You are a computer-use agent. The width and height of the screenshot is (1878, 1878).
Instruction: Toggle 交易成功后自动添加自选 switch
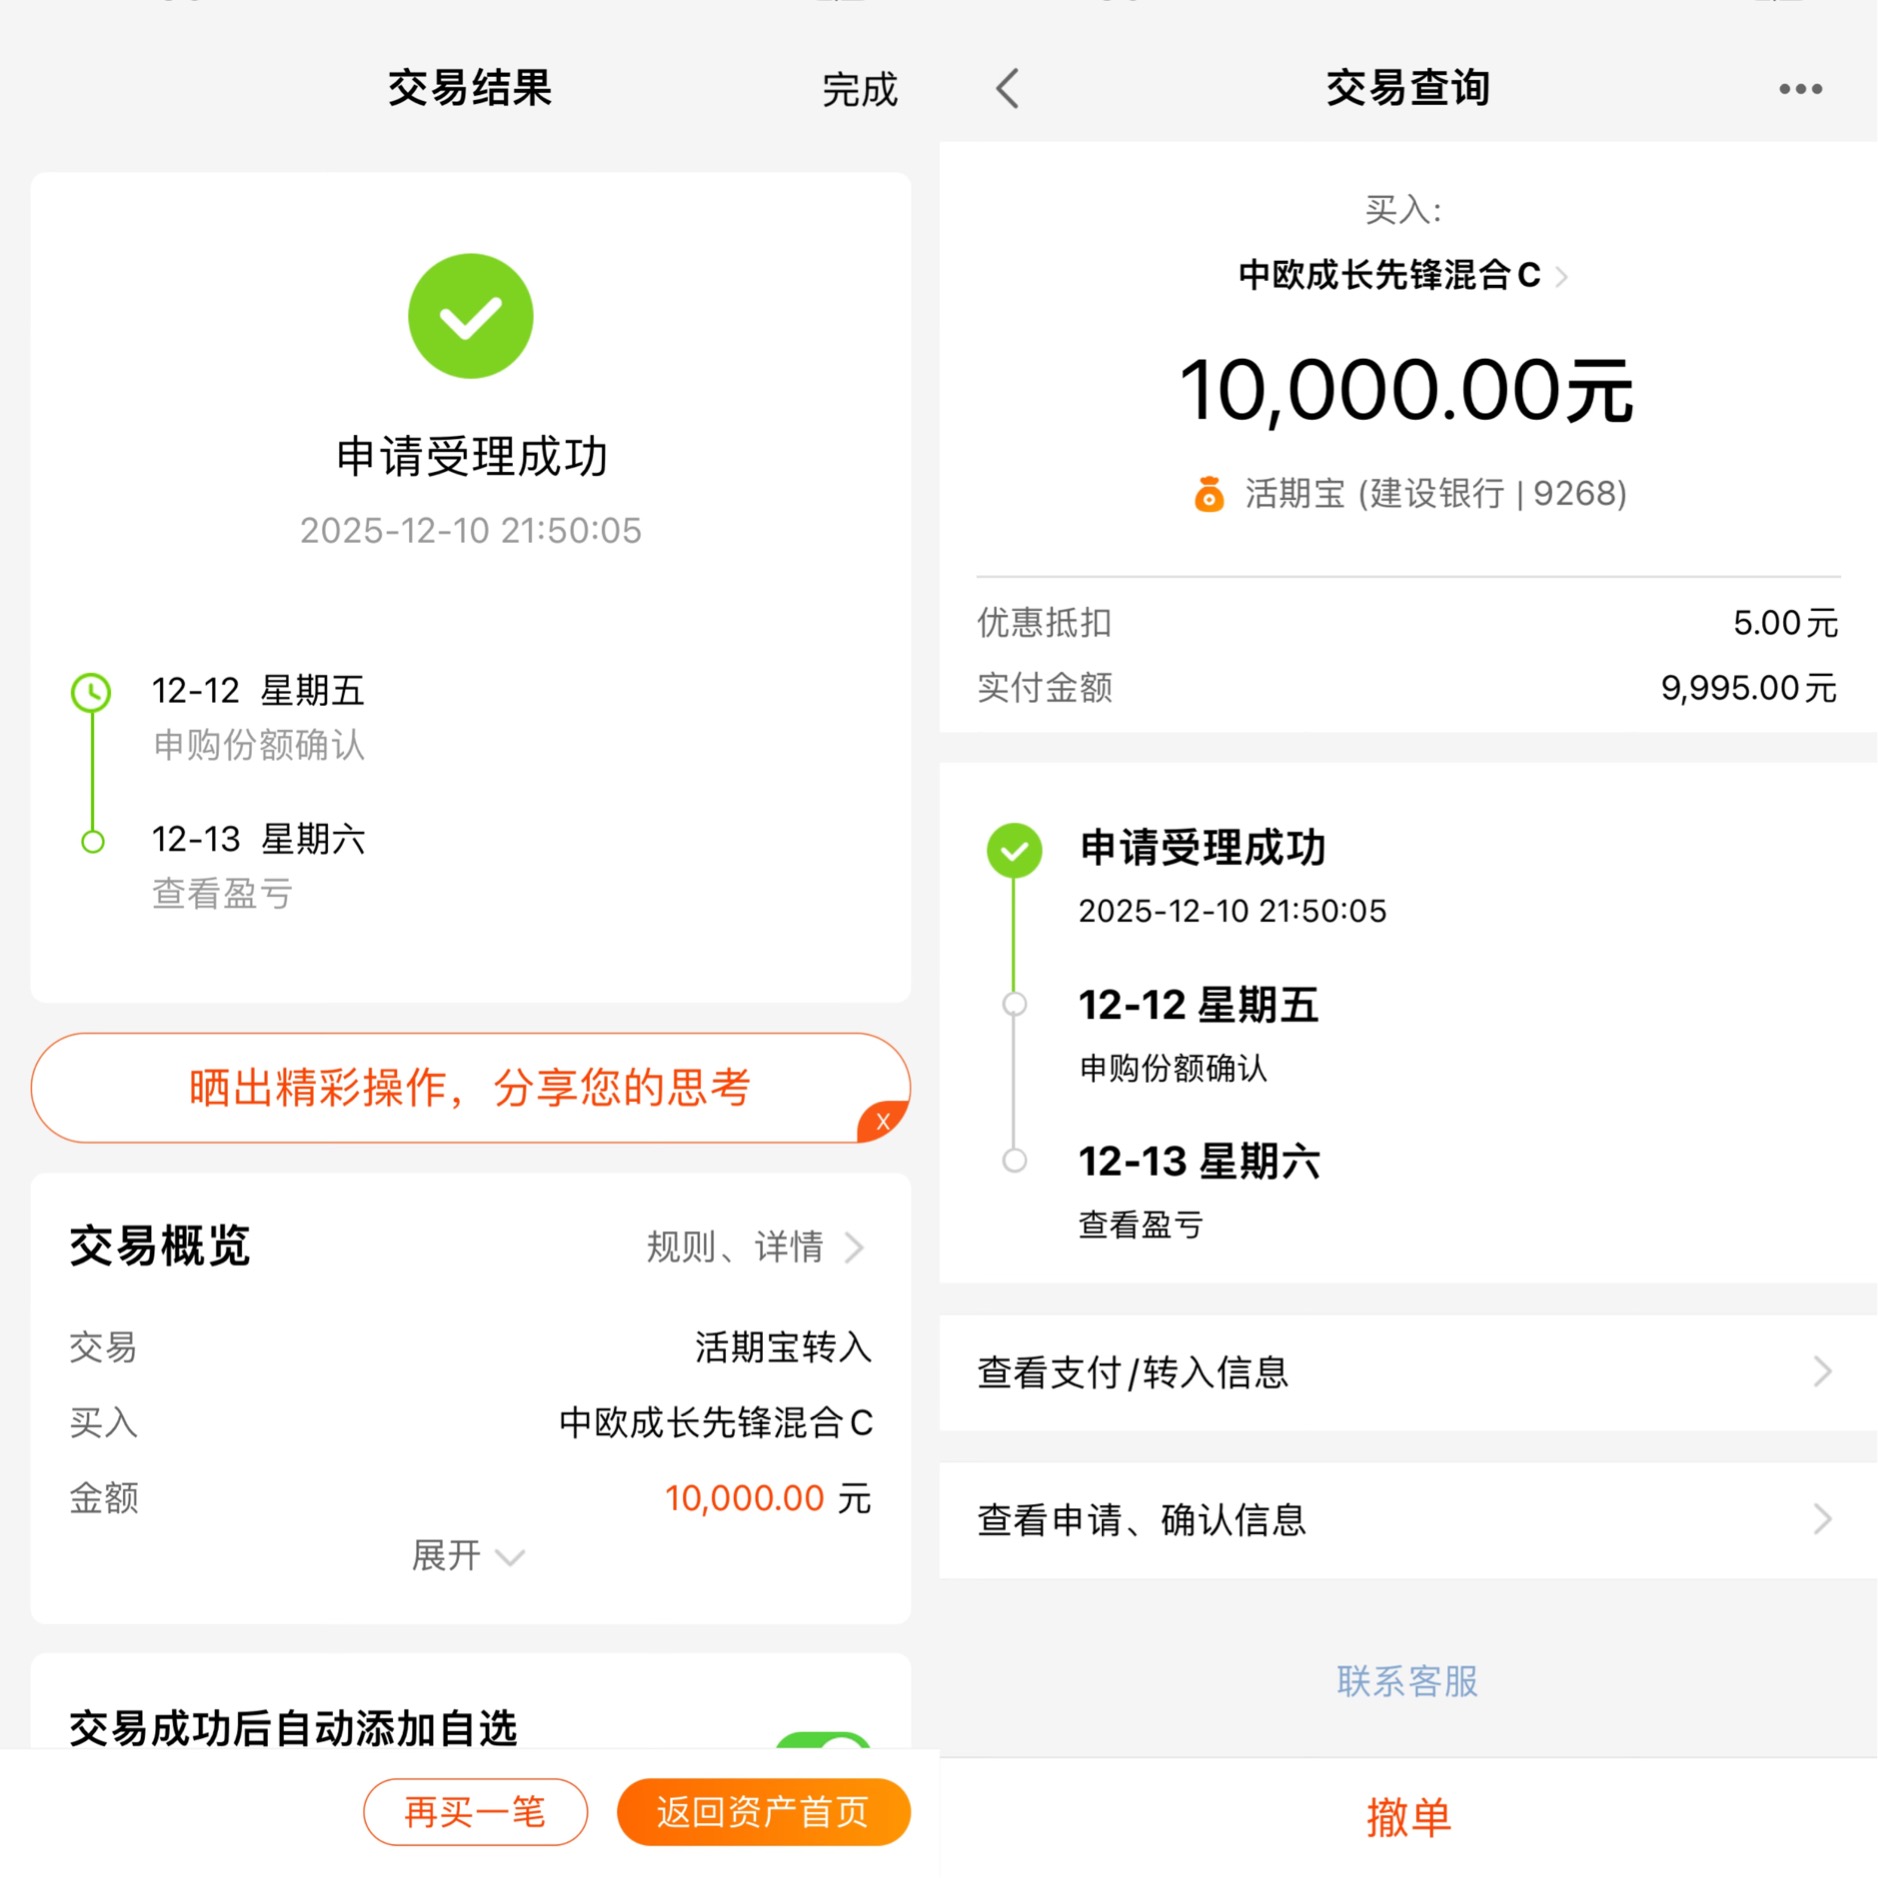[x=823, y=1740]
